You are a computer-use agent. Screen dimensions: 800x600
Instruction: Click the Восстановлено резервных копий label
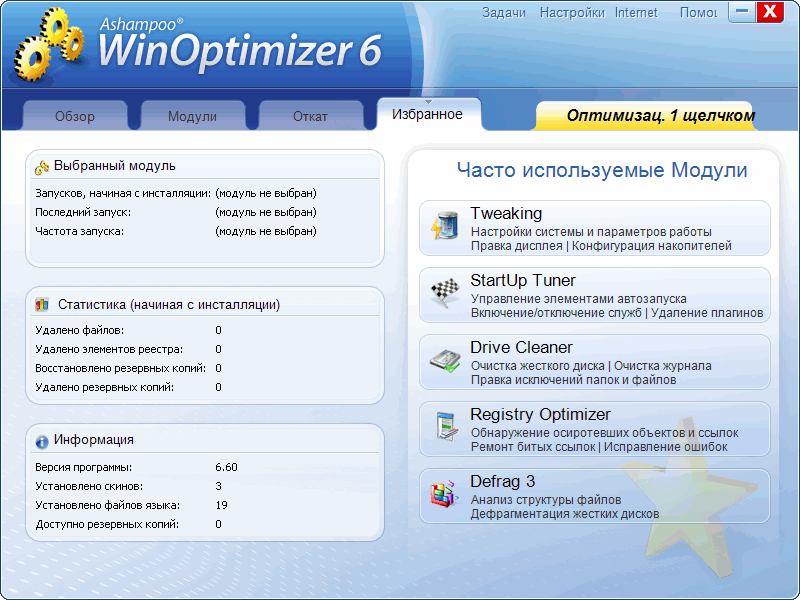pyautogui.click(x=120, y=368)
